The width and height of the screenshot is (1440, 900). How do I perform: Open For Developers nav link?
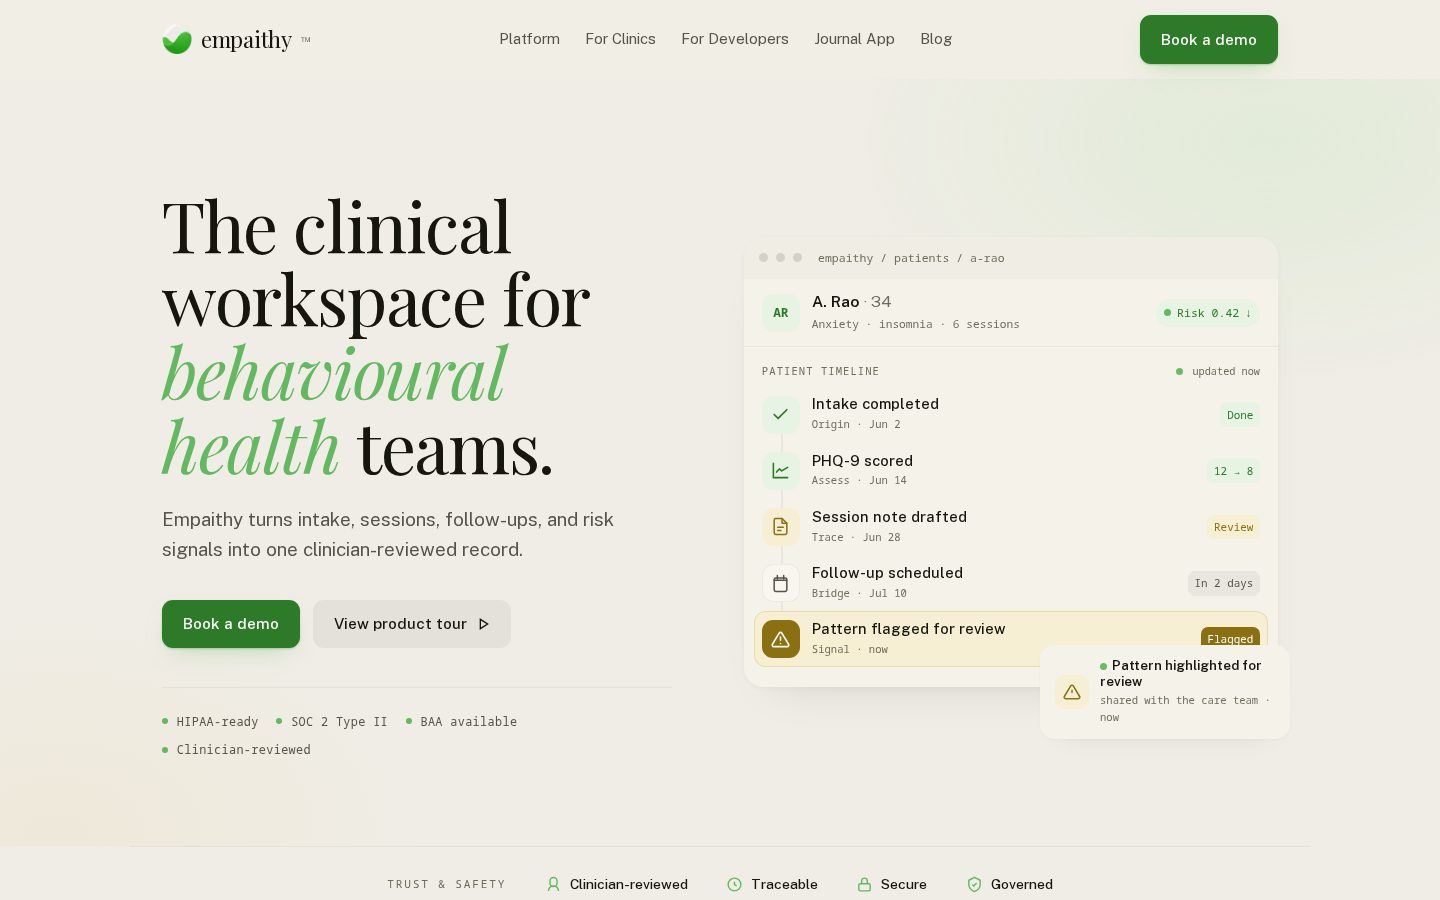point(735,39)
